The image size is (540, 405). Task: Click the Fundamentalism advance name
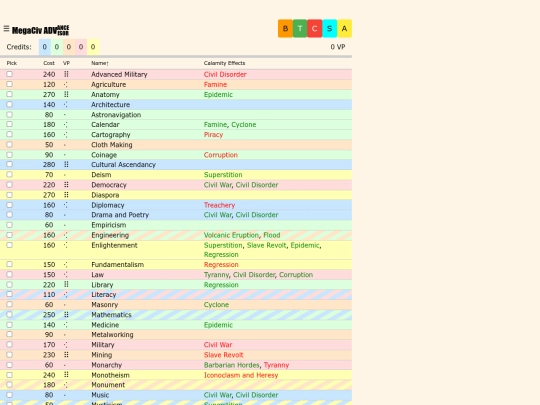pos(117,264)
